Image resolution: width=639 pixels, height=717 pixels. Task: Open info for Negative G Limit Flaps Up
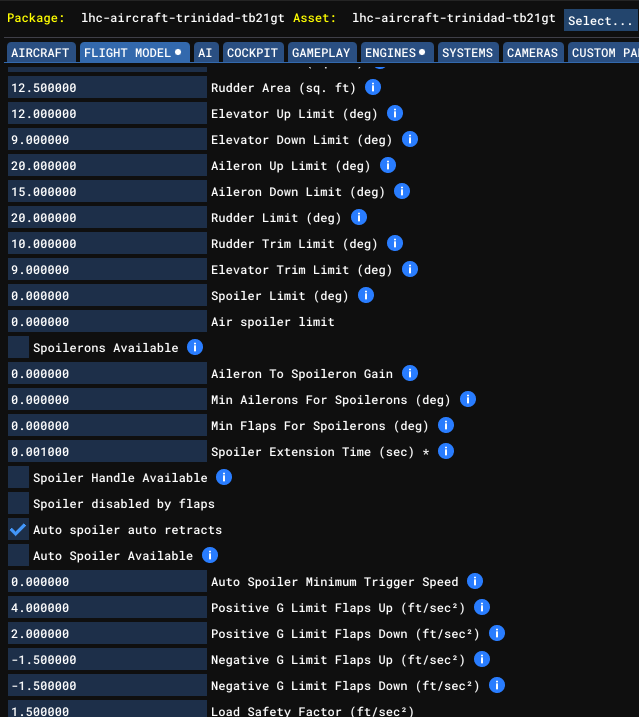pyautogui.click(x=482, y=659)
